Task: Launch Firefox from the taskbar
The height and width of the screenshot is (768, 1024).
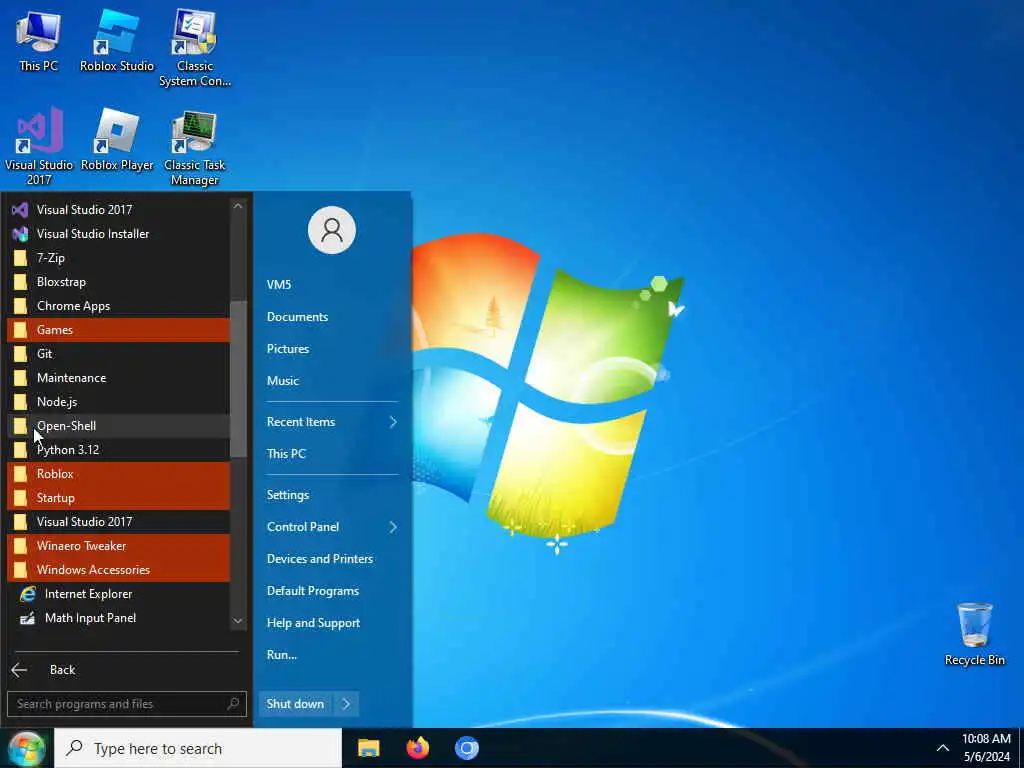Action: [417, 748]
